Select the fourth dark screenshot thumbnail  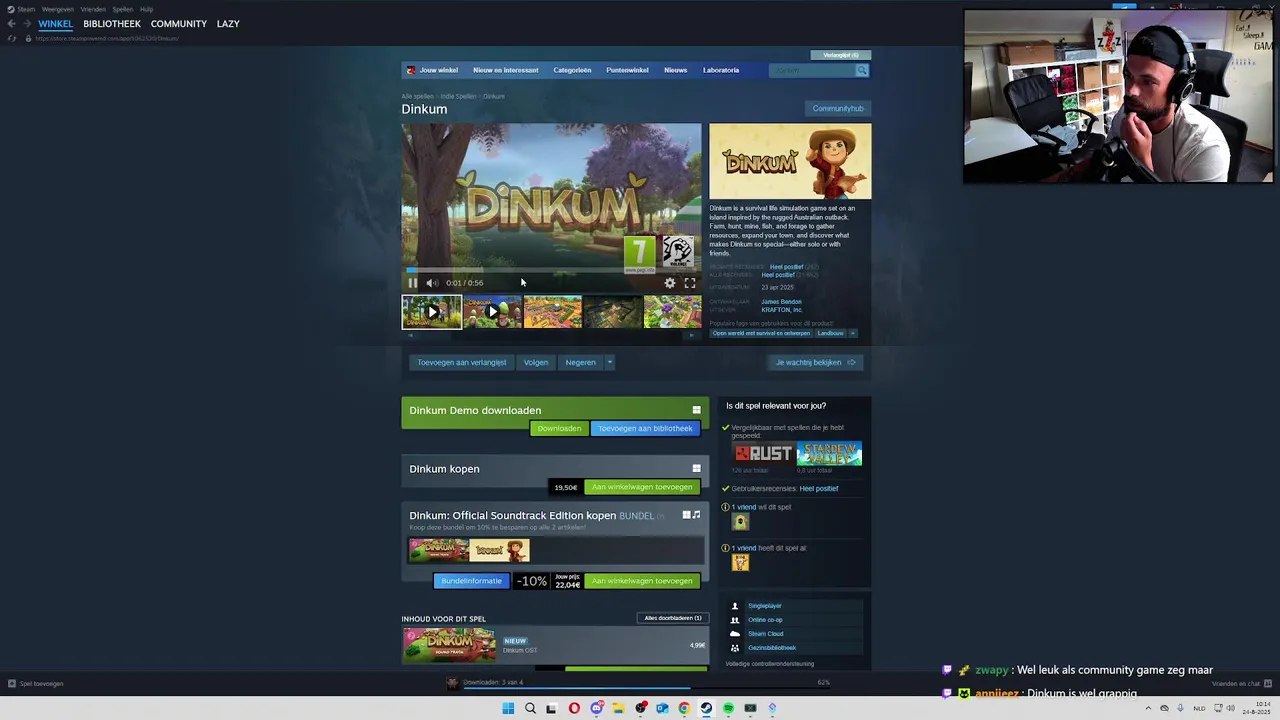point(612,312)
